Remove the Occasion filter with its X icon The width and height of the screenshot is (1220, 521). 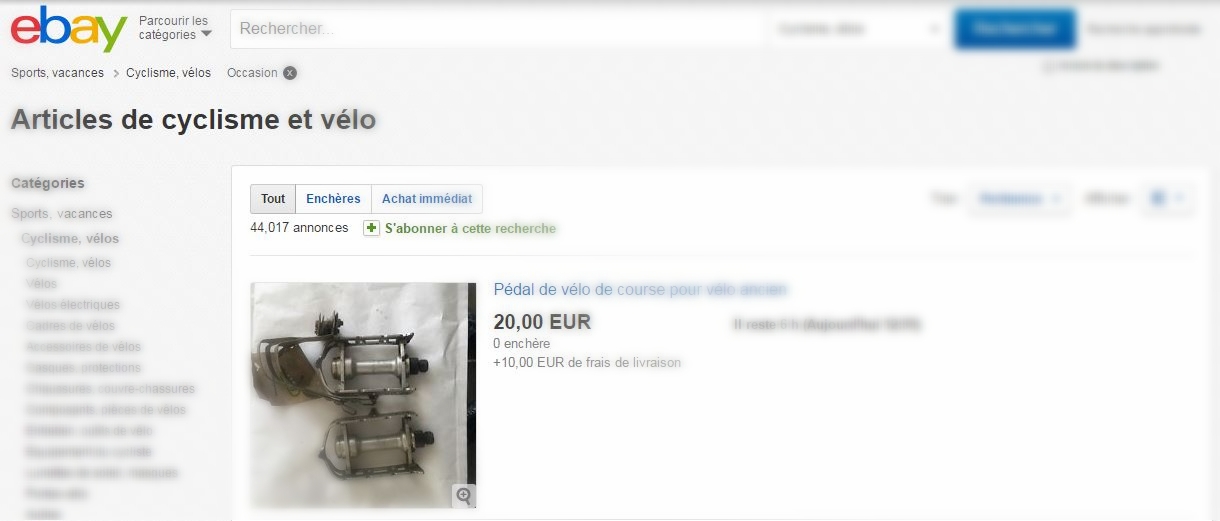click(x=289, y=73)
